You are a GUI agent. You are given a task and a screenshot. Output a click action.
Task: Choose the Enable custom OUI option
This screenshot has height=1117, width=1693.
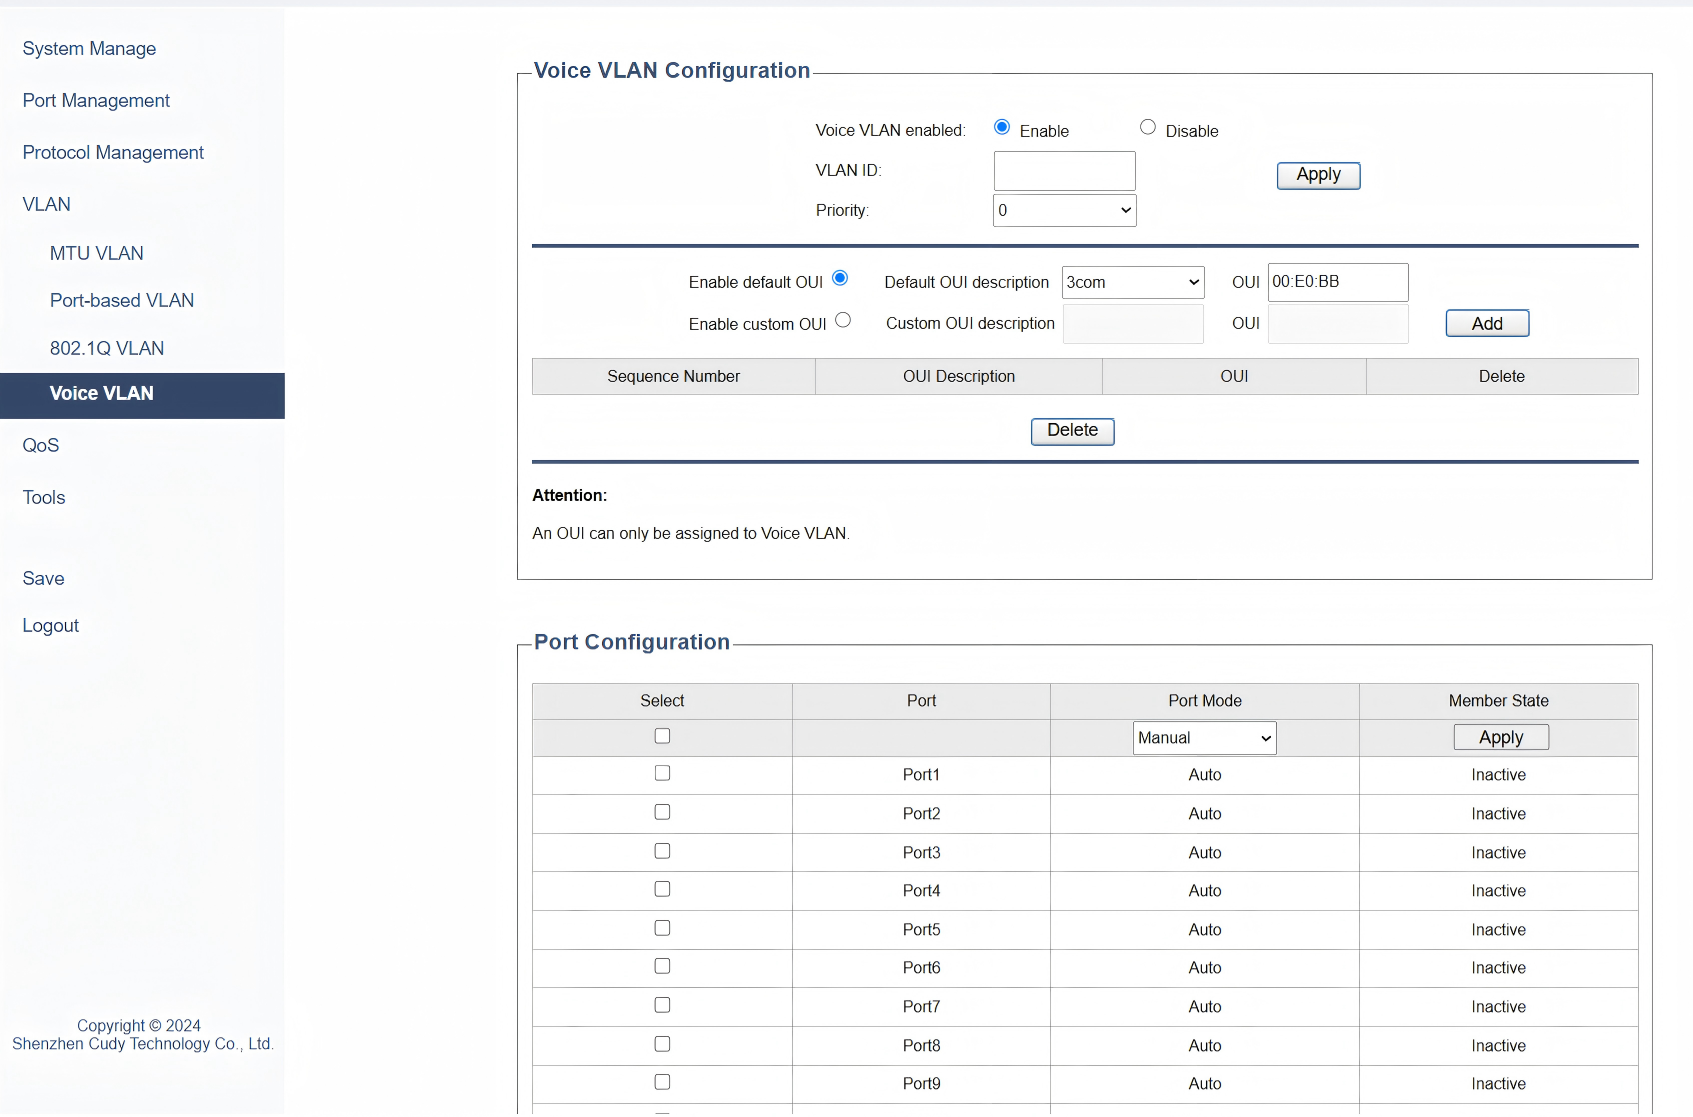(843, 320)
